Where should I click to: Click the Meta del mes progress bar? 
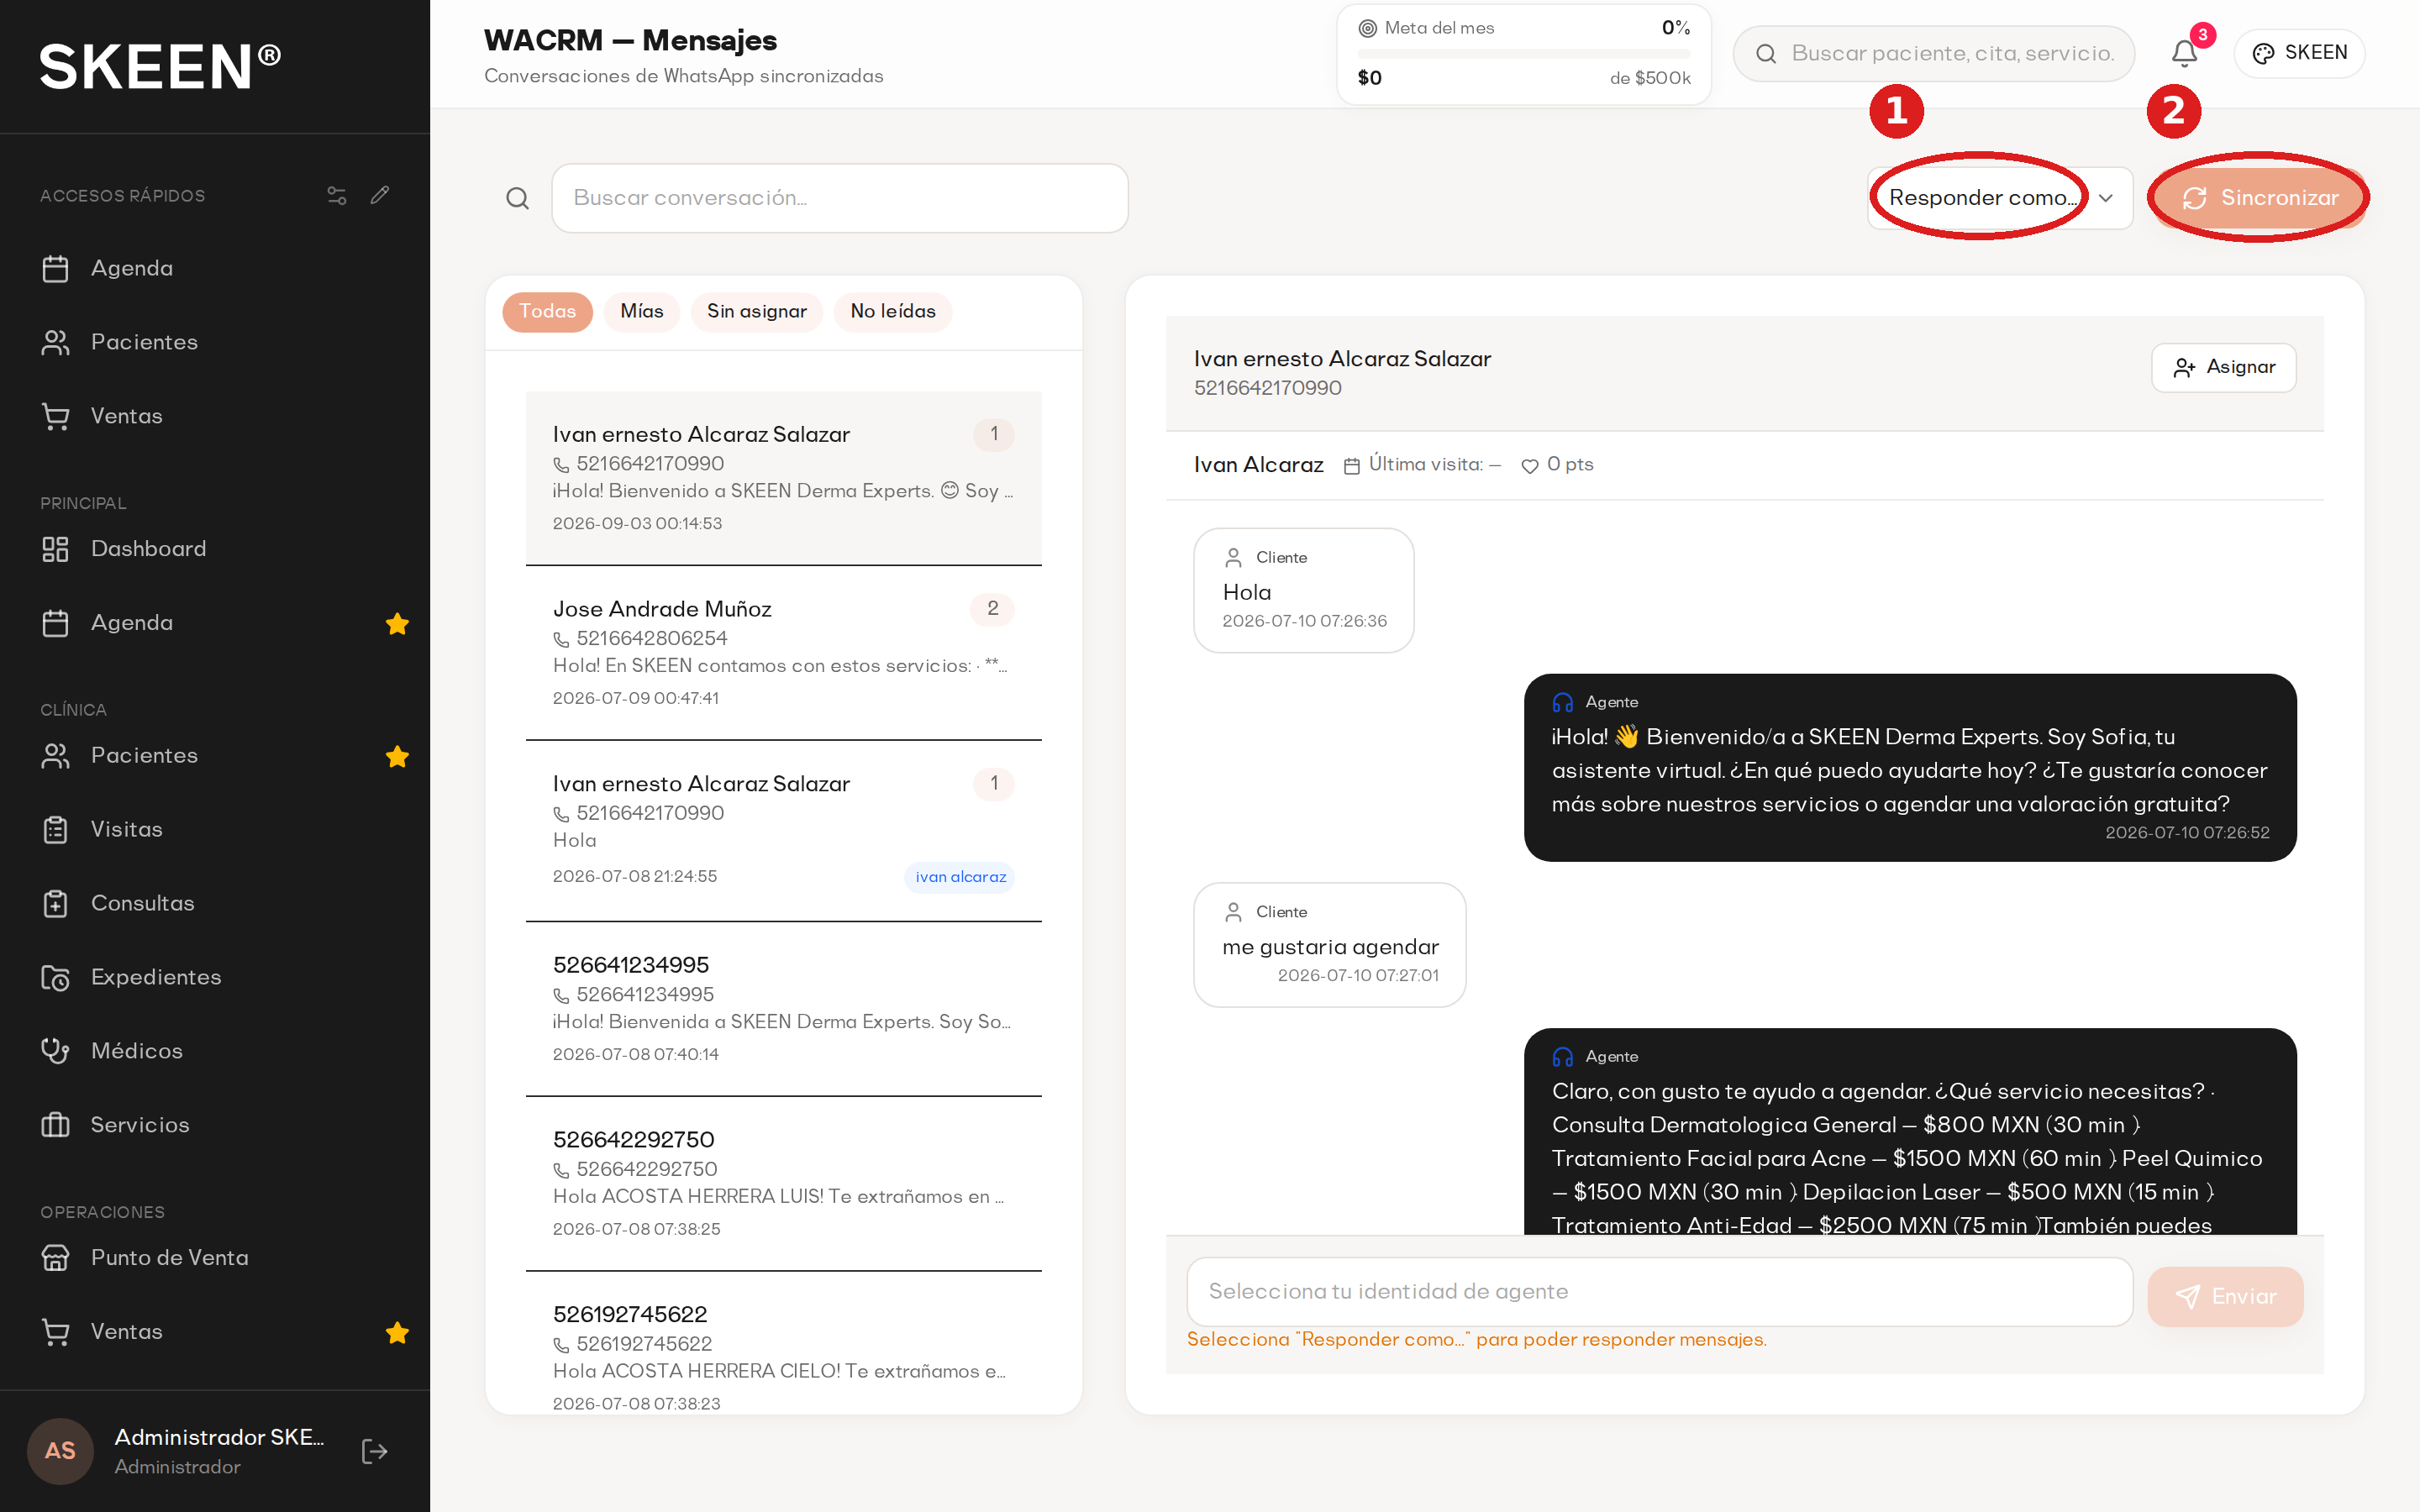(x=1523, y=53)
